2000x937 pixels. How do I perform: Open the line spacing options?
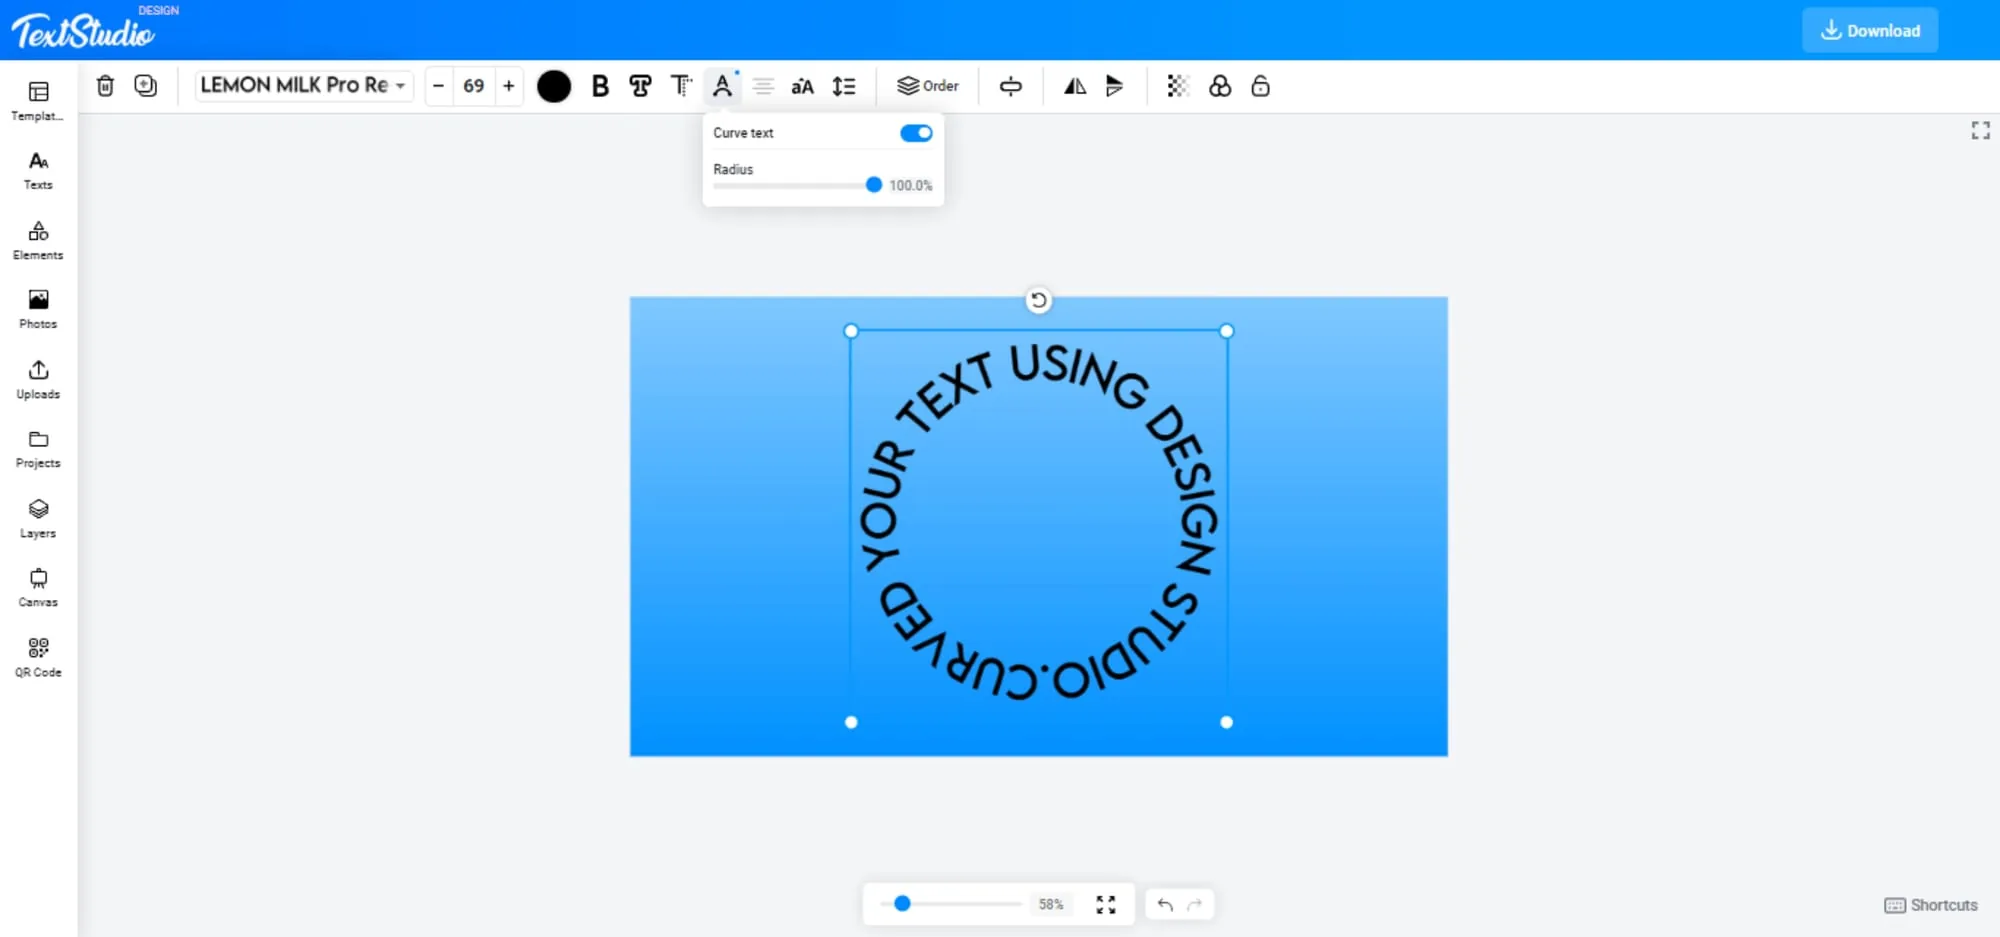(x=844, y=86)
